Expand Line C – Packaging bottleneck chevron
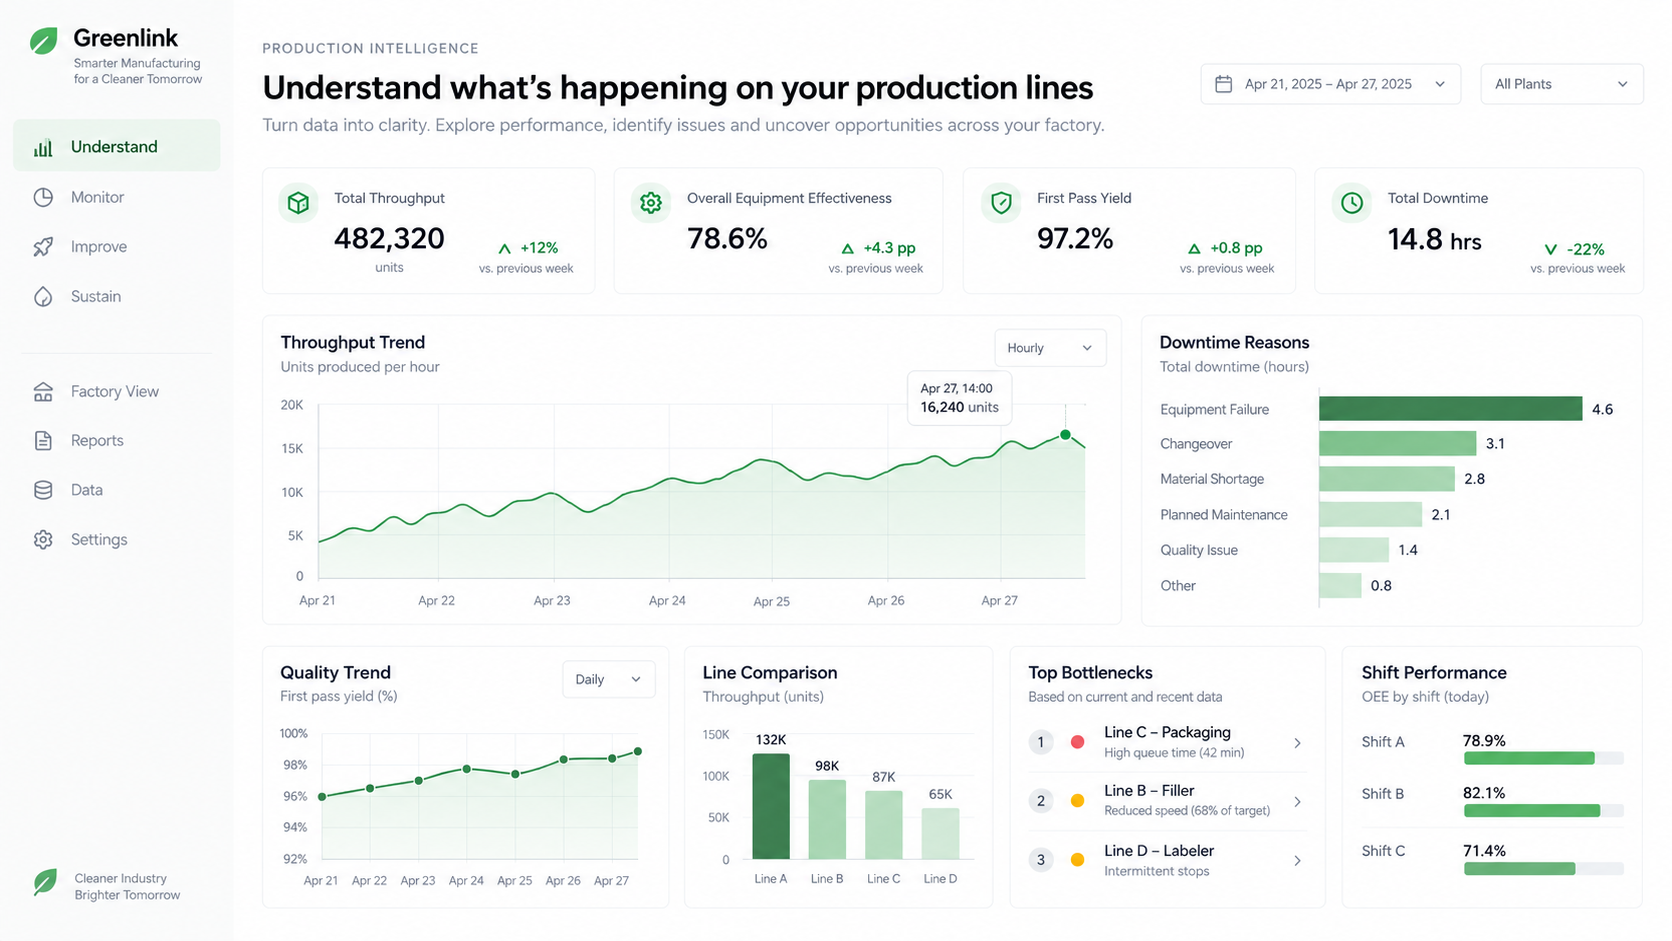 tap(1297, 743)
